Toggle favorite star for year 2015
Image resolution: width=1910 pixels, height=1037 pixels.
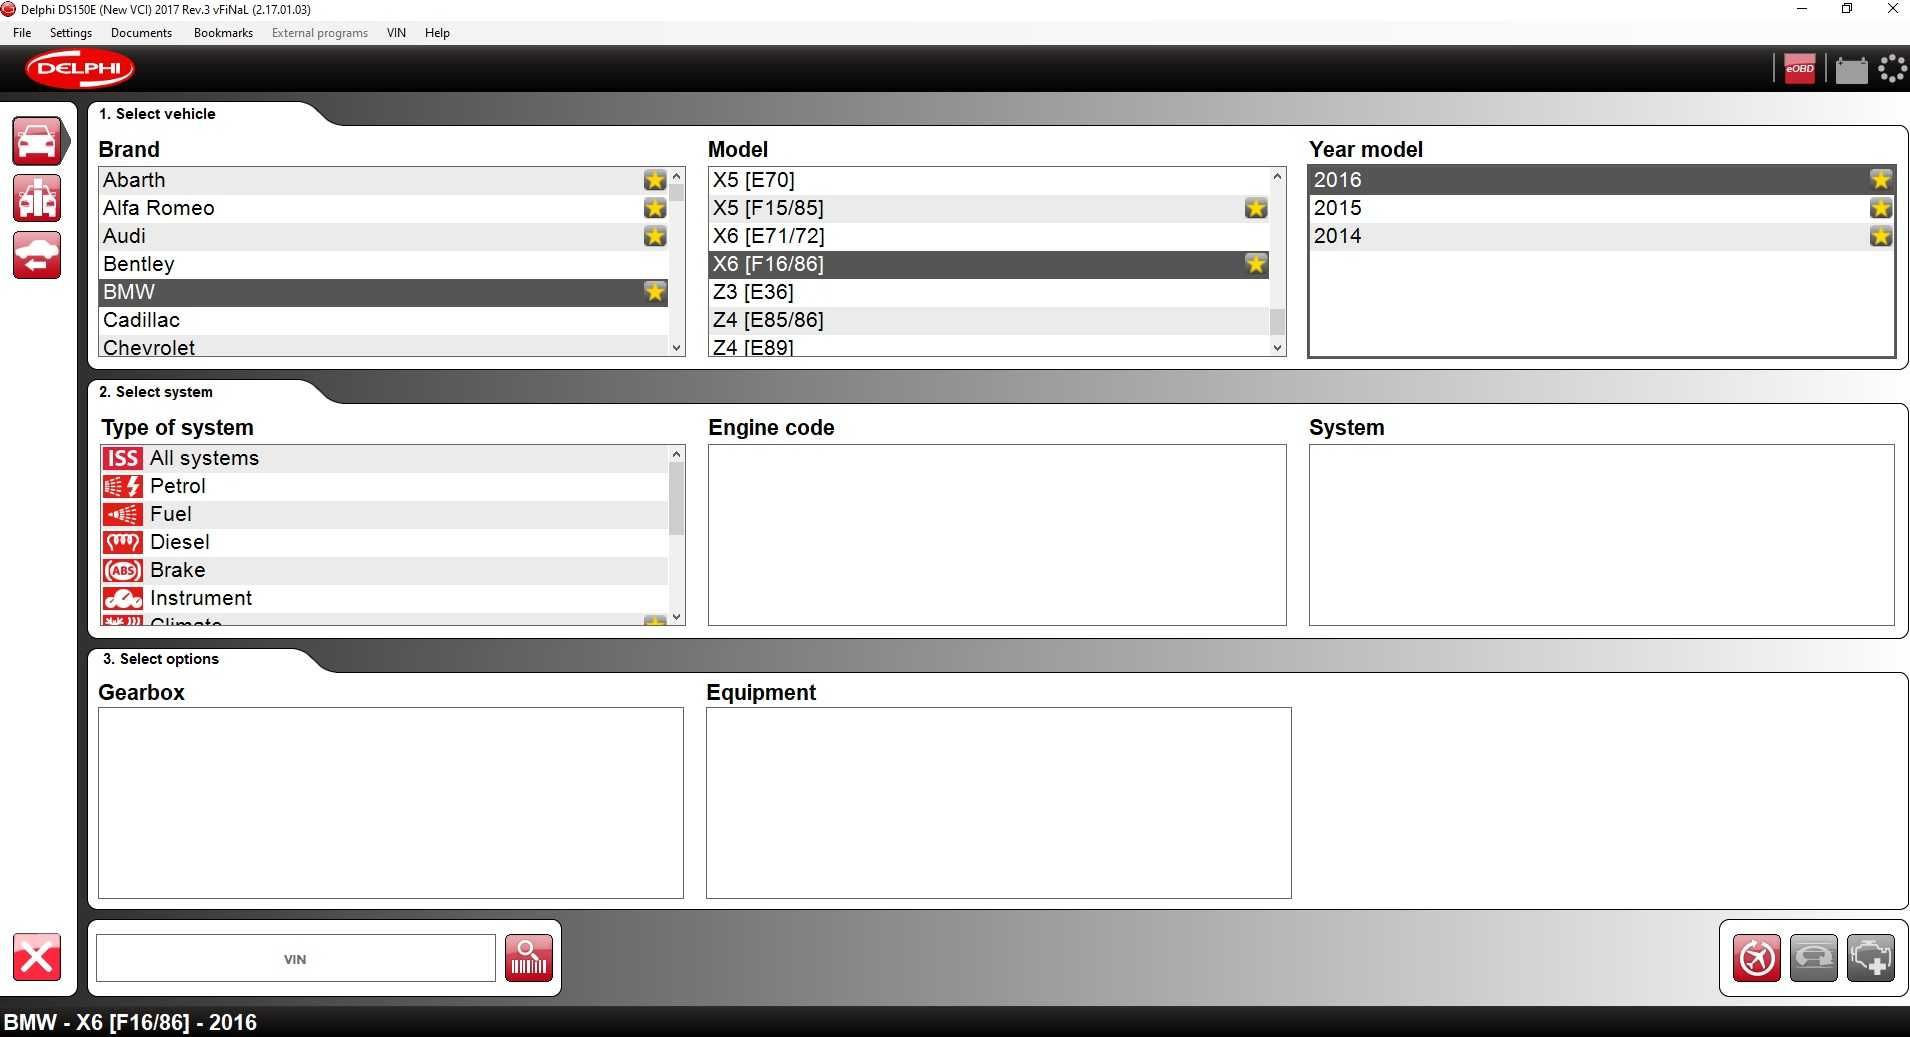(1881, 208)
